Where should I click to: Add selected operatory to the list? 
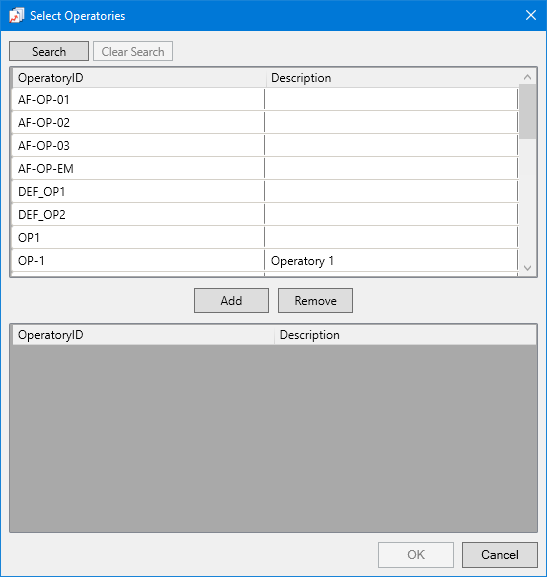click(232, 301)
